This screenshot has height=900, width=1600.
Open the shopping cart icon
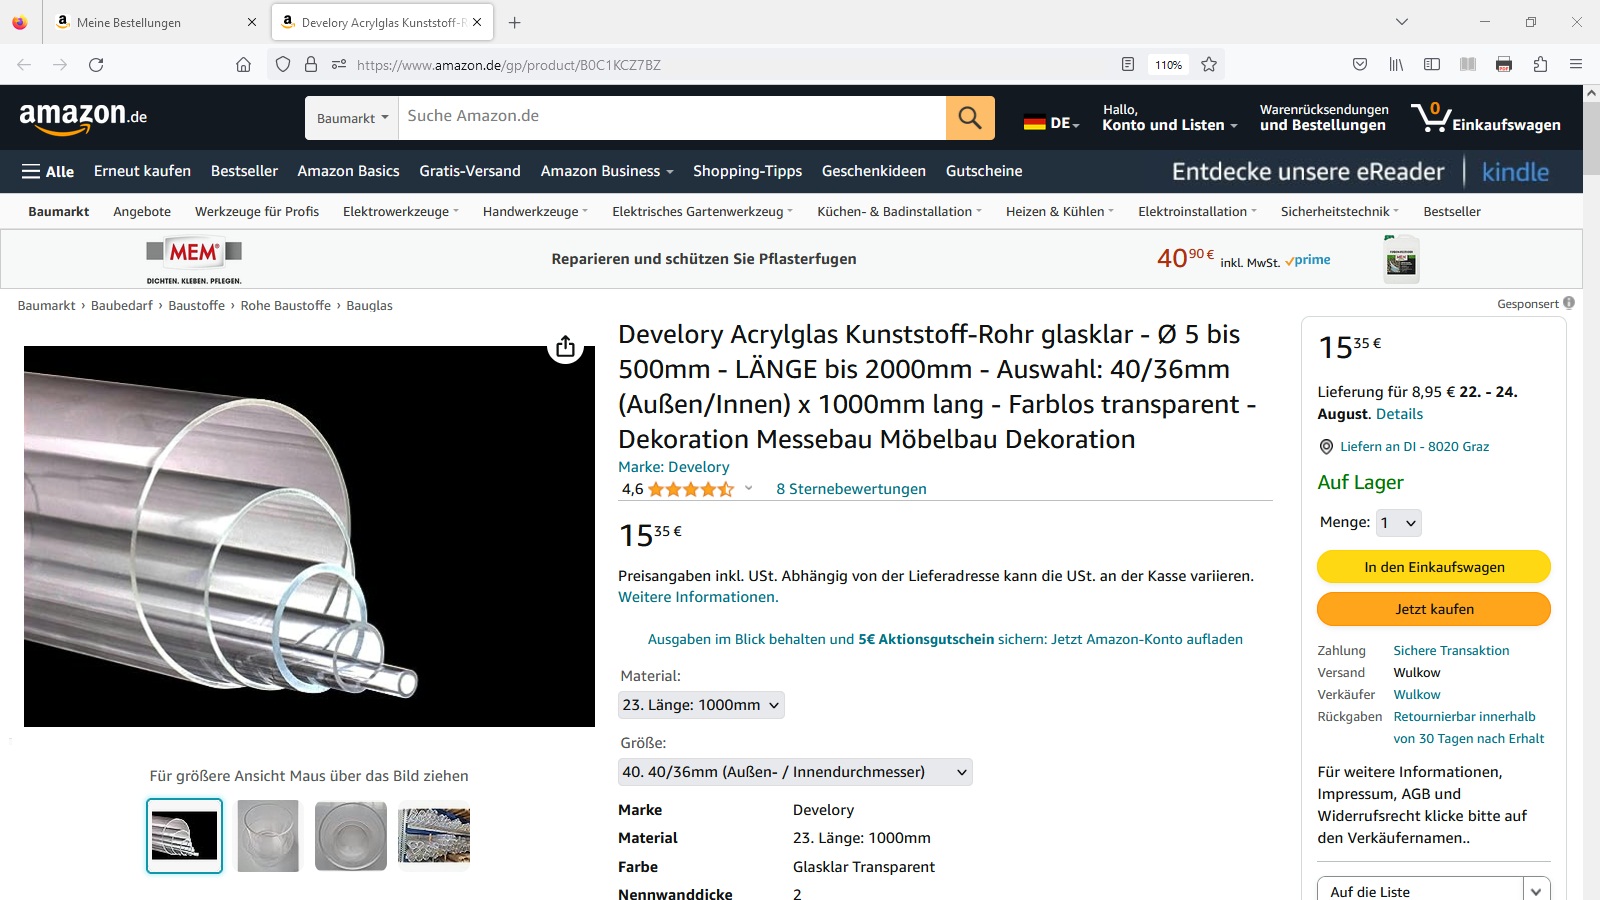click(x=1486, y=118)
